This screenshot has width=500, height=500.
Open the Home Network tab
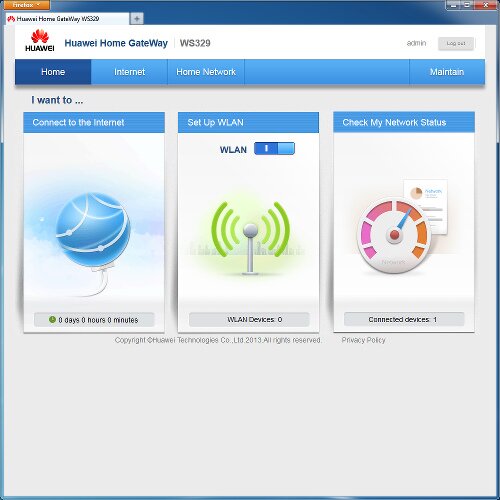pyautogui.click(x=206, y=72)
